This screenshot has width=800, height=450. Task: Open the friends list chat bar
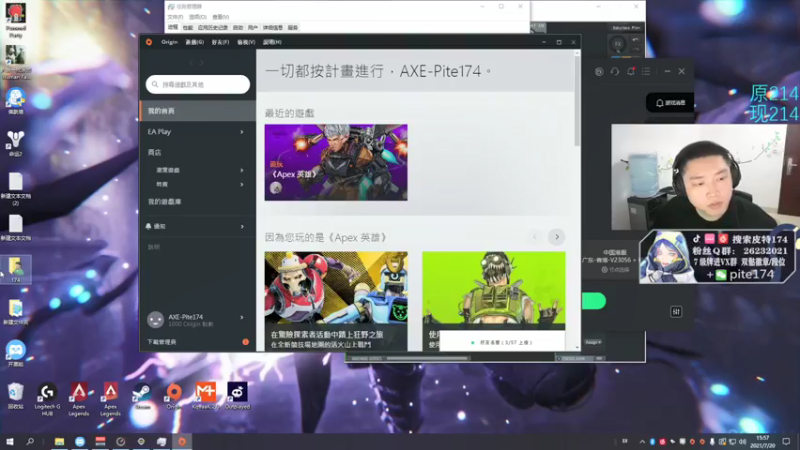click(x=502, y=342)
